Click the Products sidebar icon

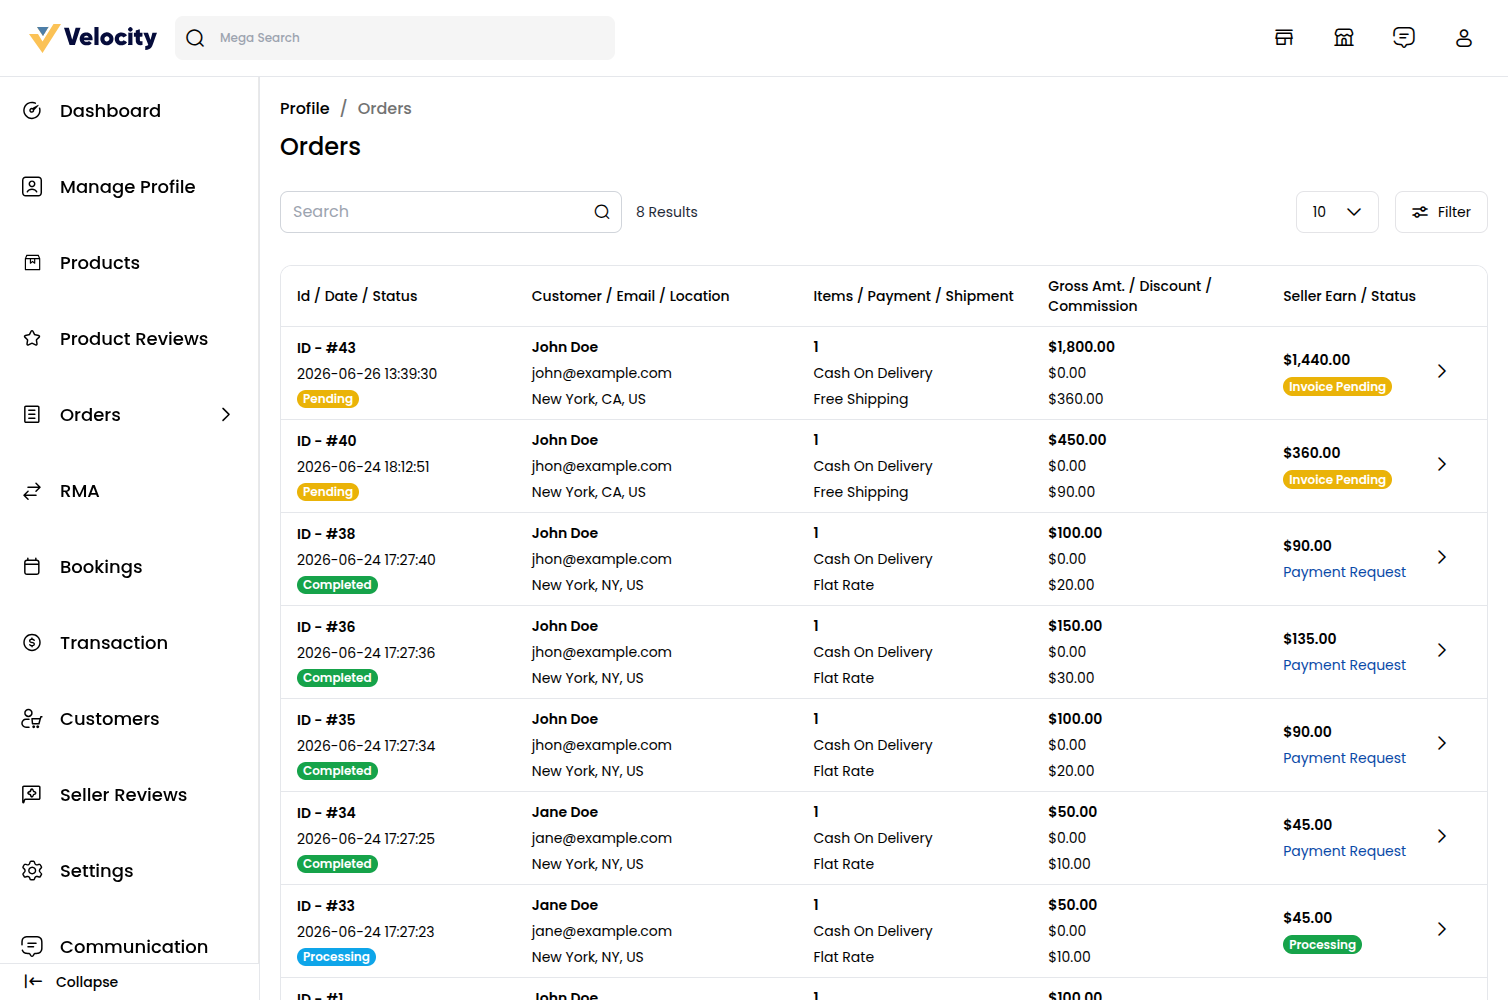[x=32, y=263]
